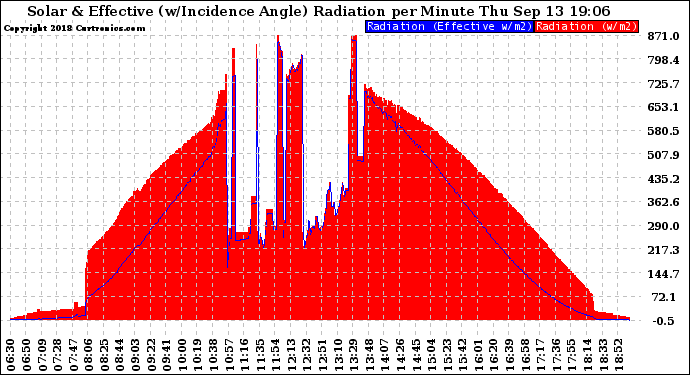This screenshot has width=690, height=375.
Task: Click the 18:33 time label
Action: point(603,355)
